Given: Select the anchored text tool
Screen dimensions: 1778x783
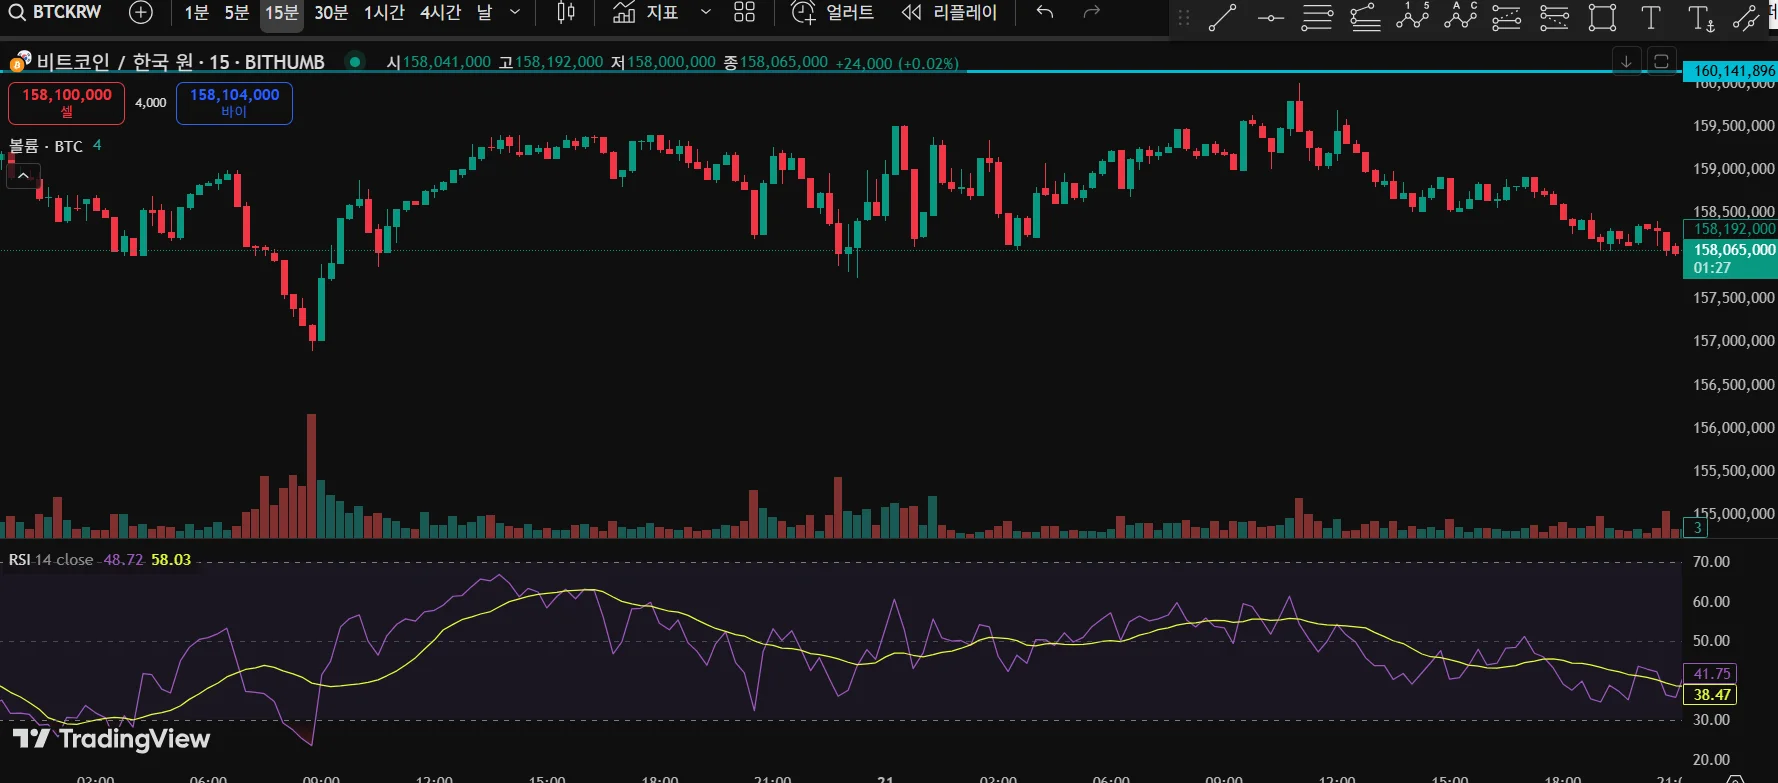Looking at the screenshot, I should coord(1700,17).
